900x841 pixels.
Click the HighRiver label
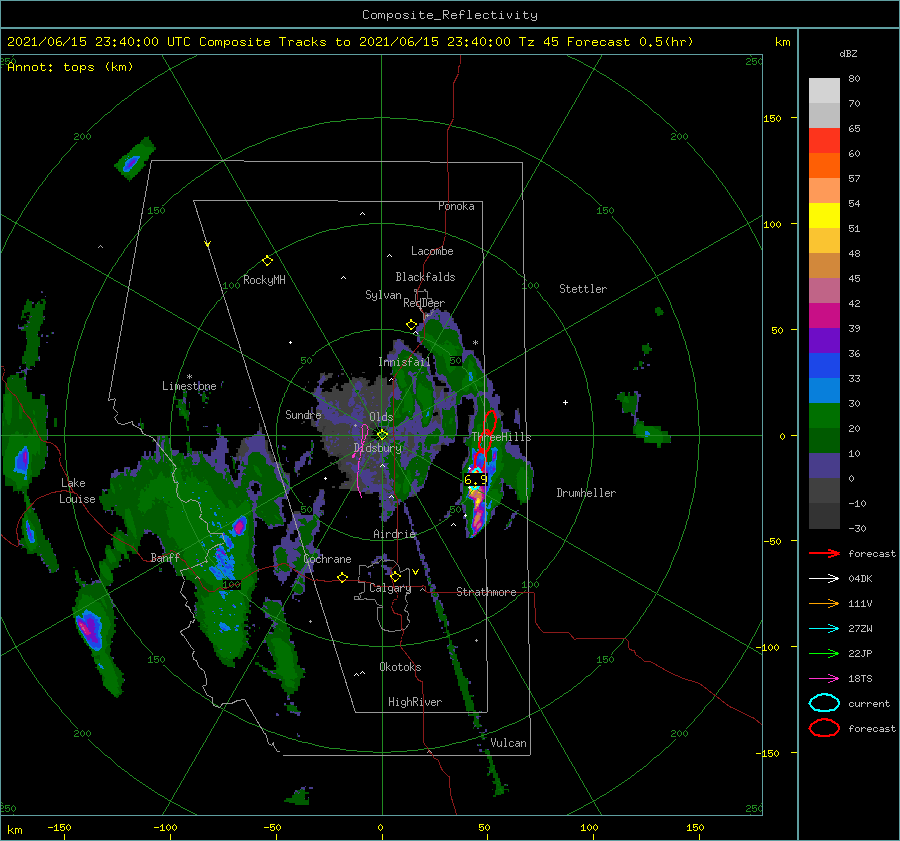(415, 702)
